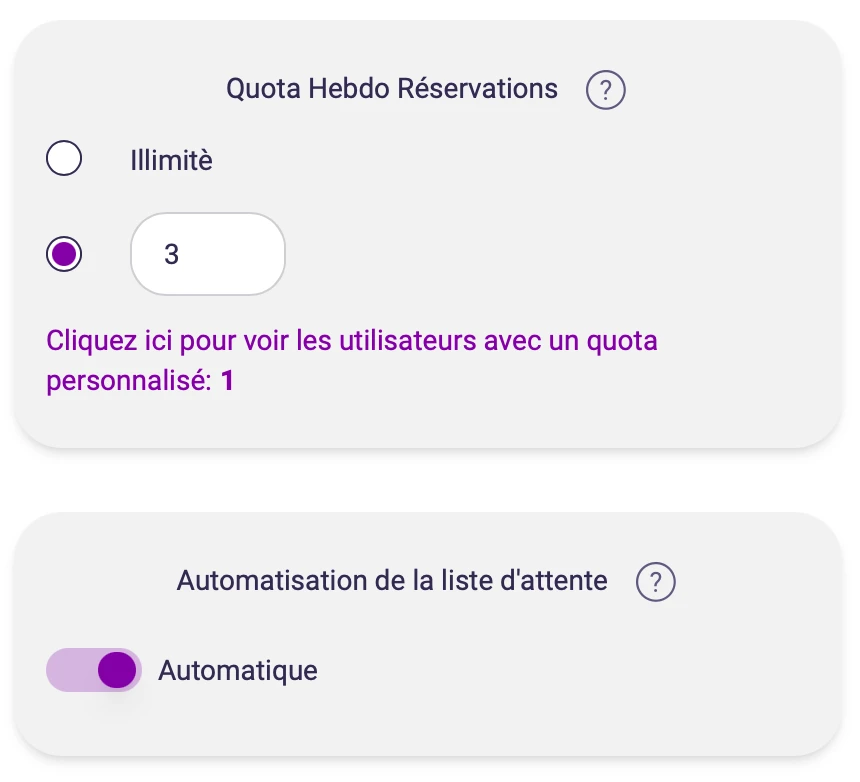This screenshot has height=782, width=860.
Task: Click the light track of the Automatique switch
Action: point(68,670)
